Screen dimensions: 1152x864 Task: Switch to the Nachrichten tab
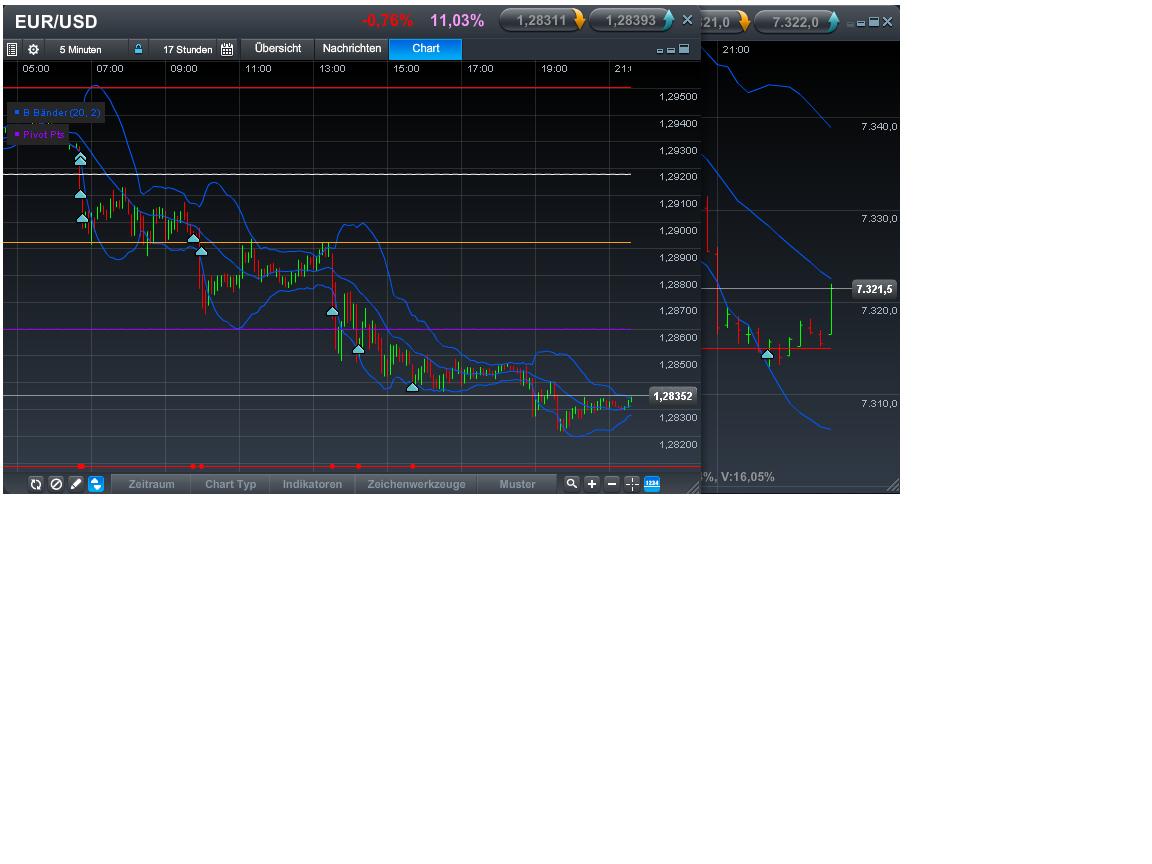click(350, 48)
